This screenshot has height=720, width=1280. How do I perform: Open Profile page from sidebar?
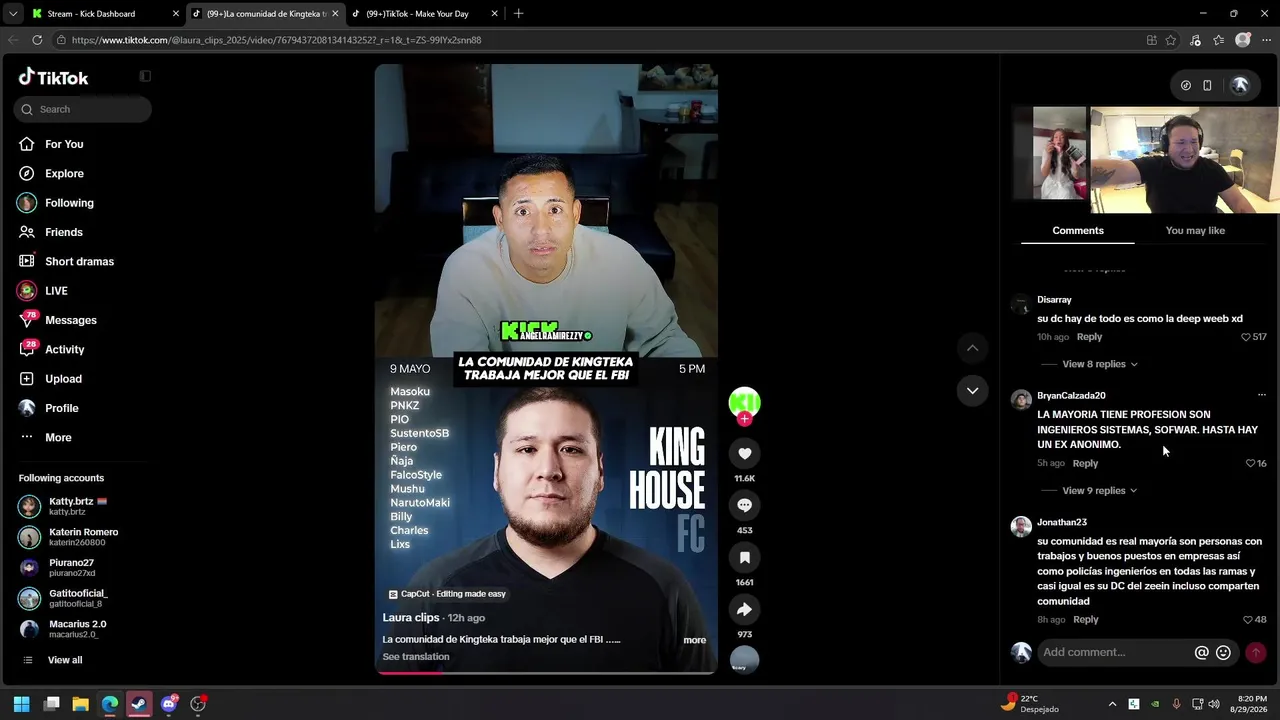click(x=61, y=408)
